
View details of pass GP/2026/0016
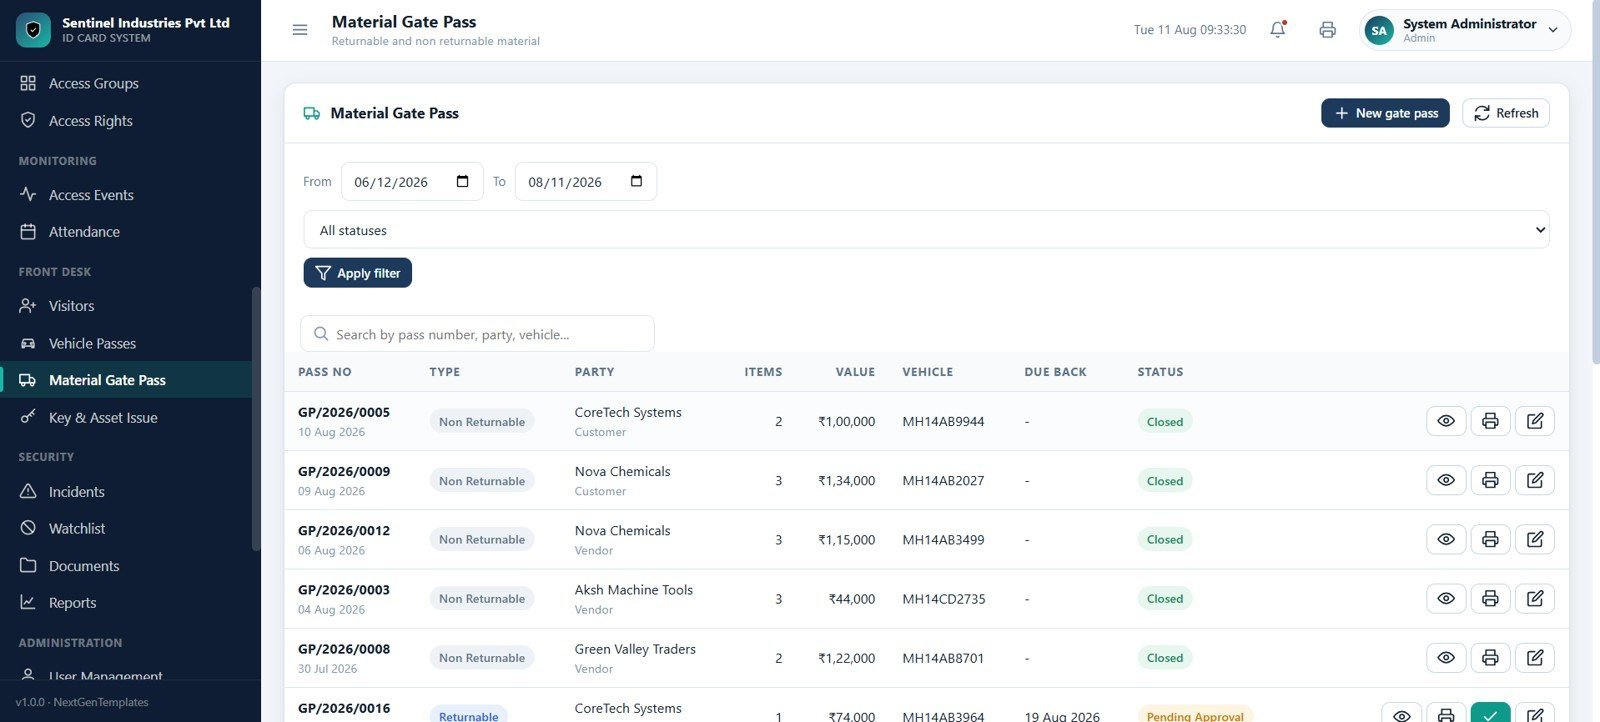1402,713
